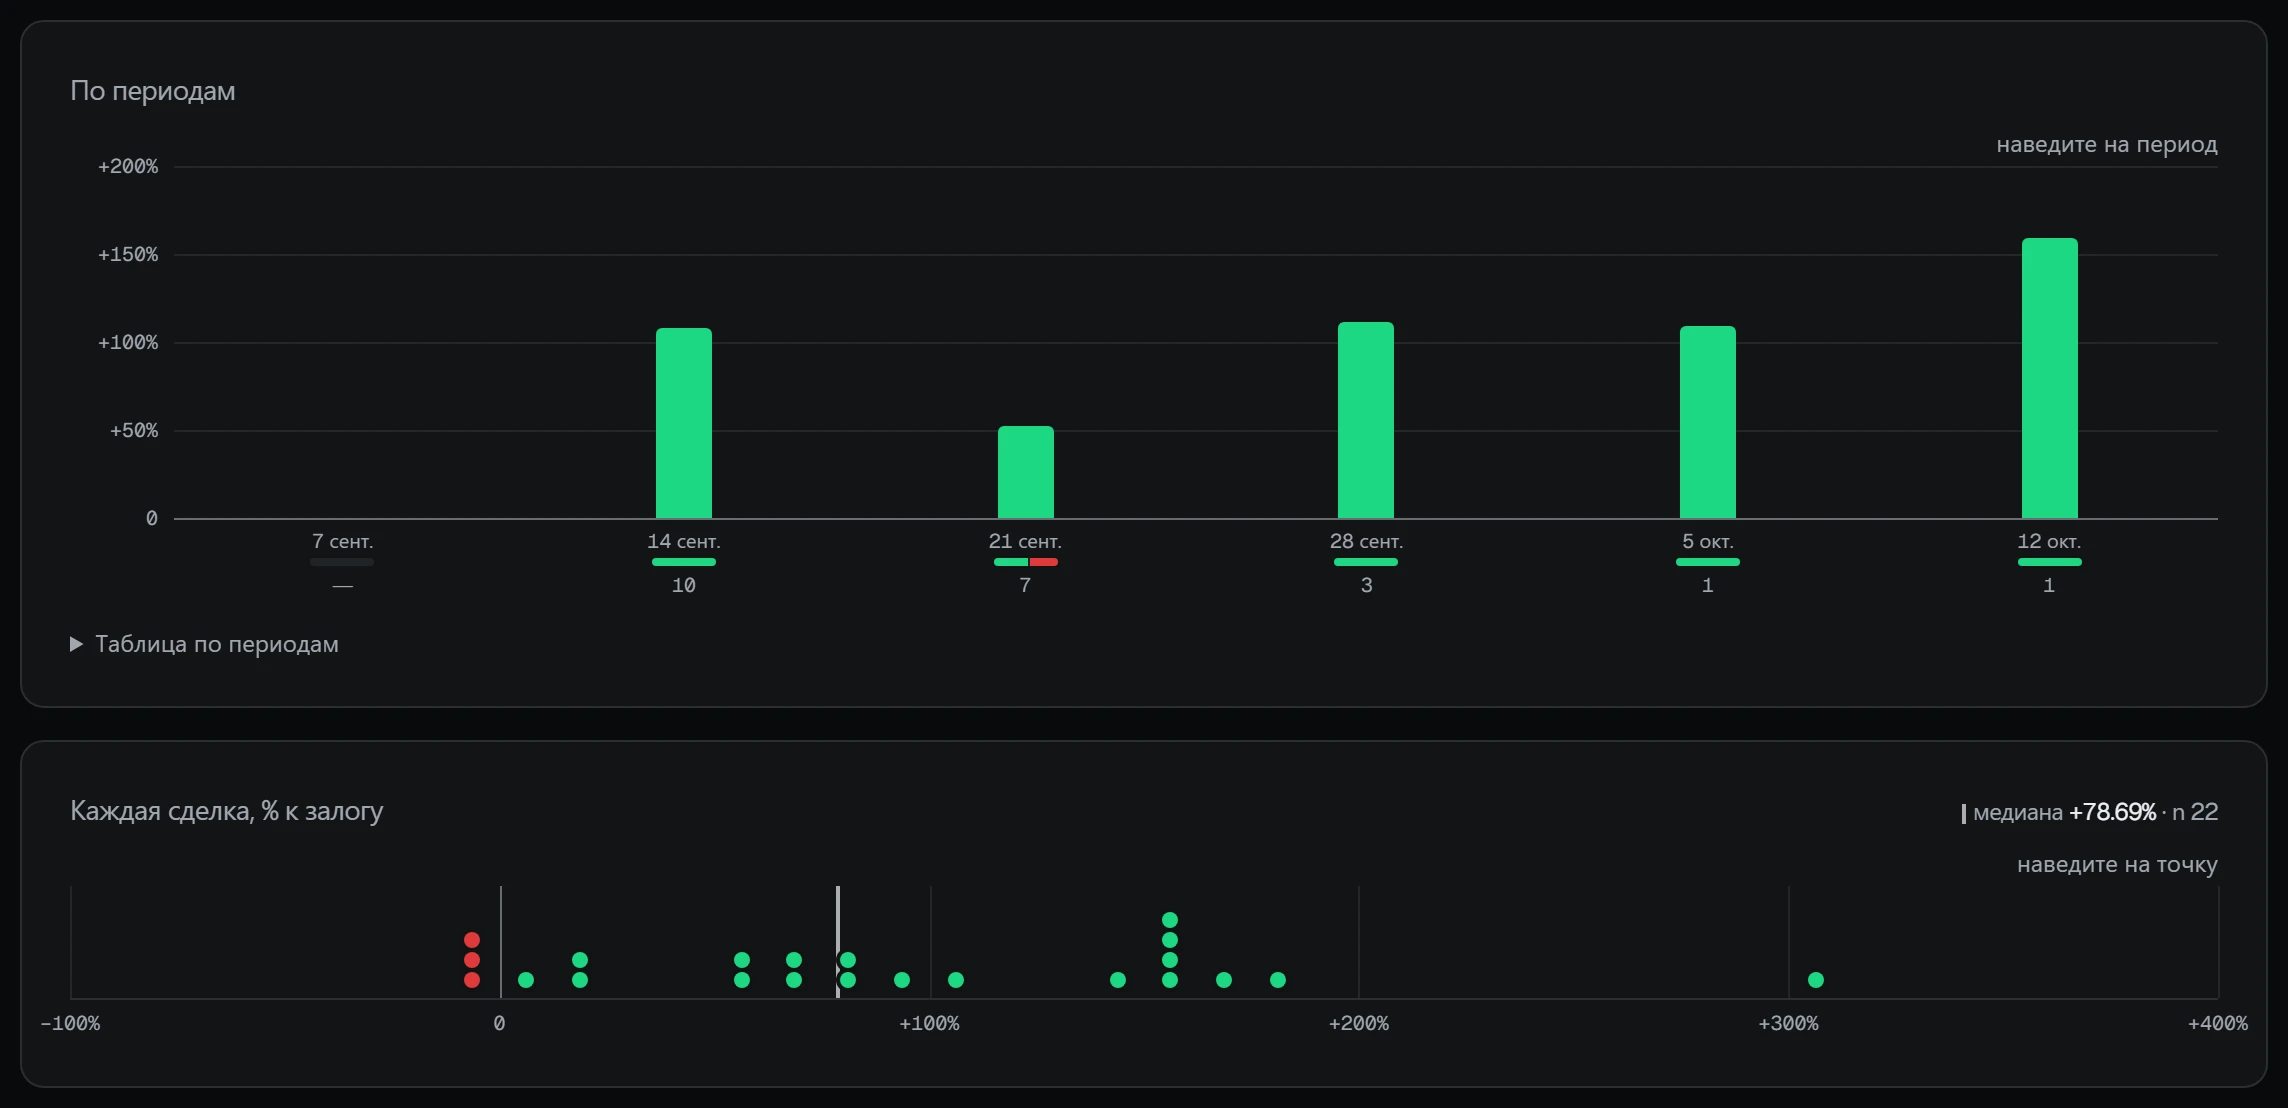Select the top dot of the four-dot column
The image size is (2288, 1108).
[1170, 920]
